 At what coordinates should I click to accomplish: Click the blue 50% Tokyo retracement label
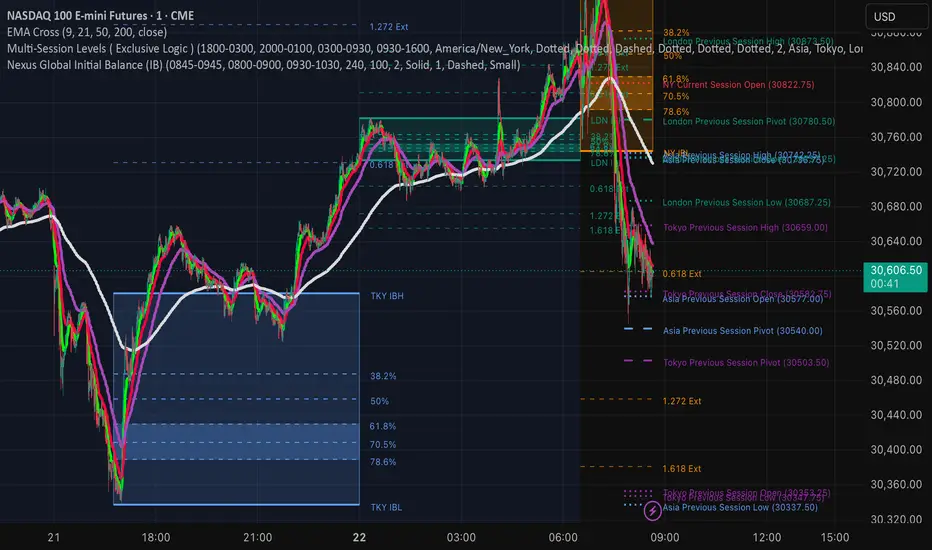point(379,401)
